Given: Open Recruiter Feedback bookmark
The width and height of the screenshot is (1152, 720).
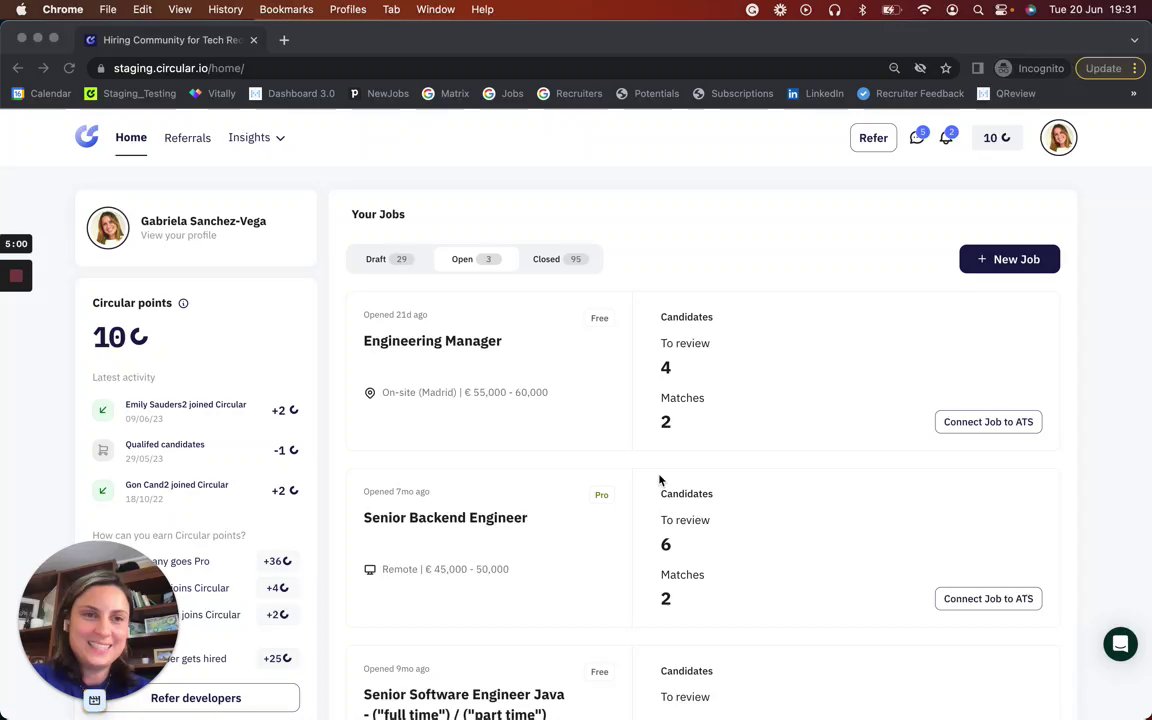Looking at the screenshot, I should [911, 93].
